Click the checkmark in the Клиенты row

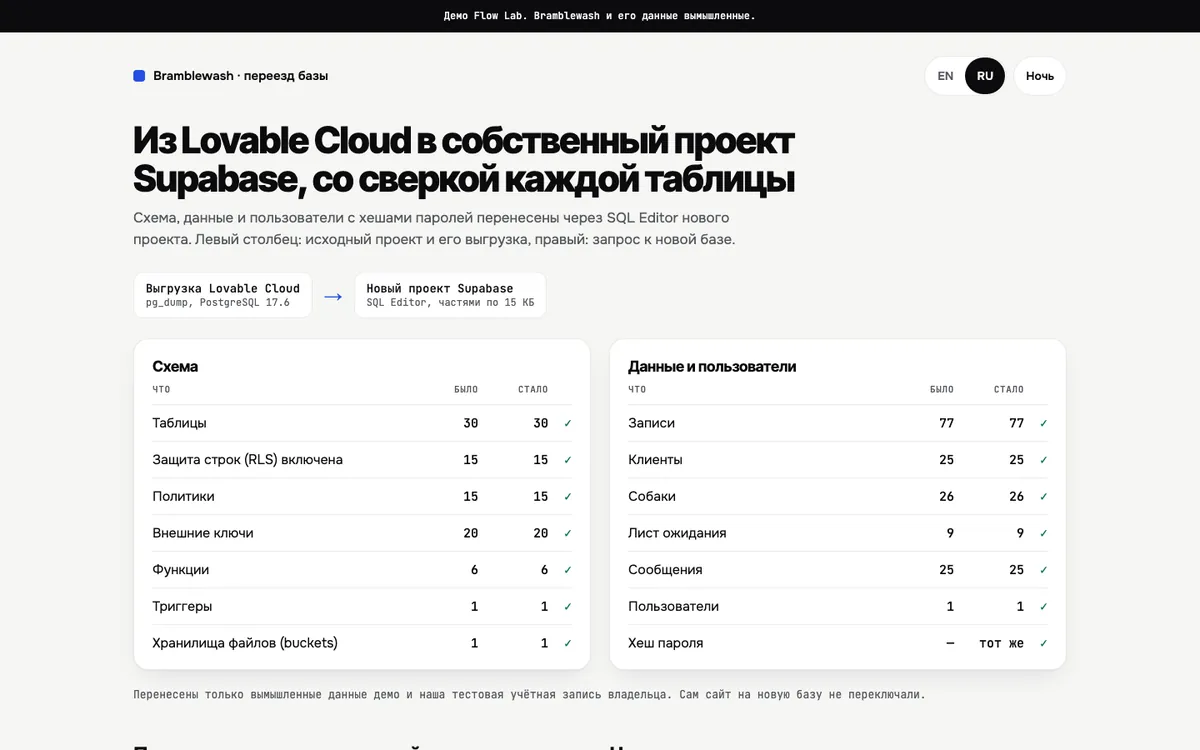tap(1044, 460)
